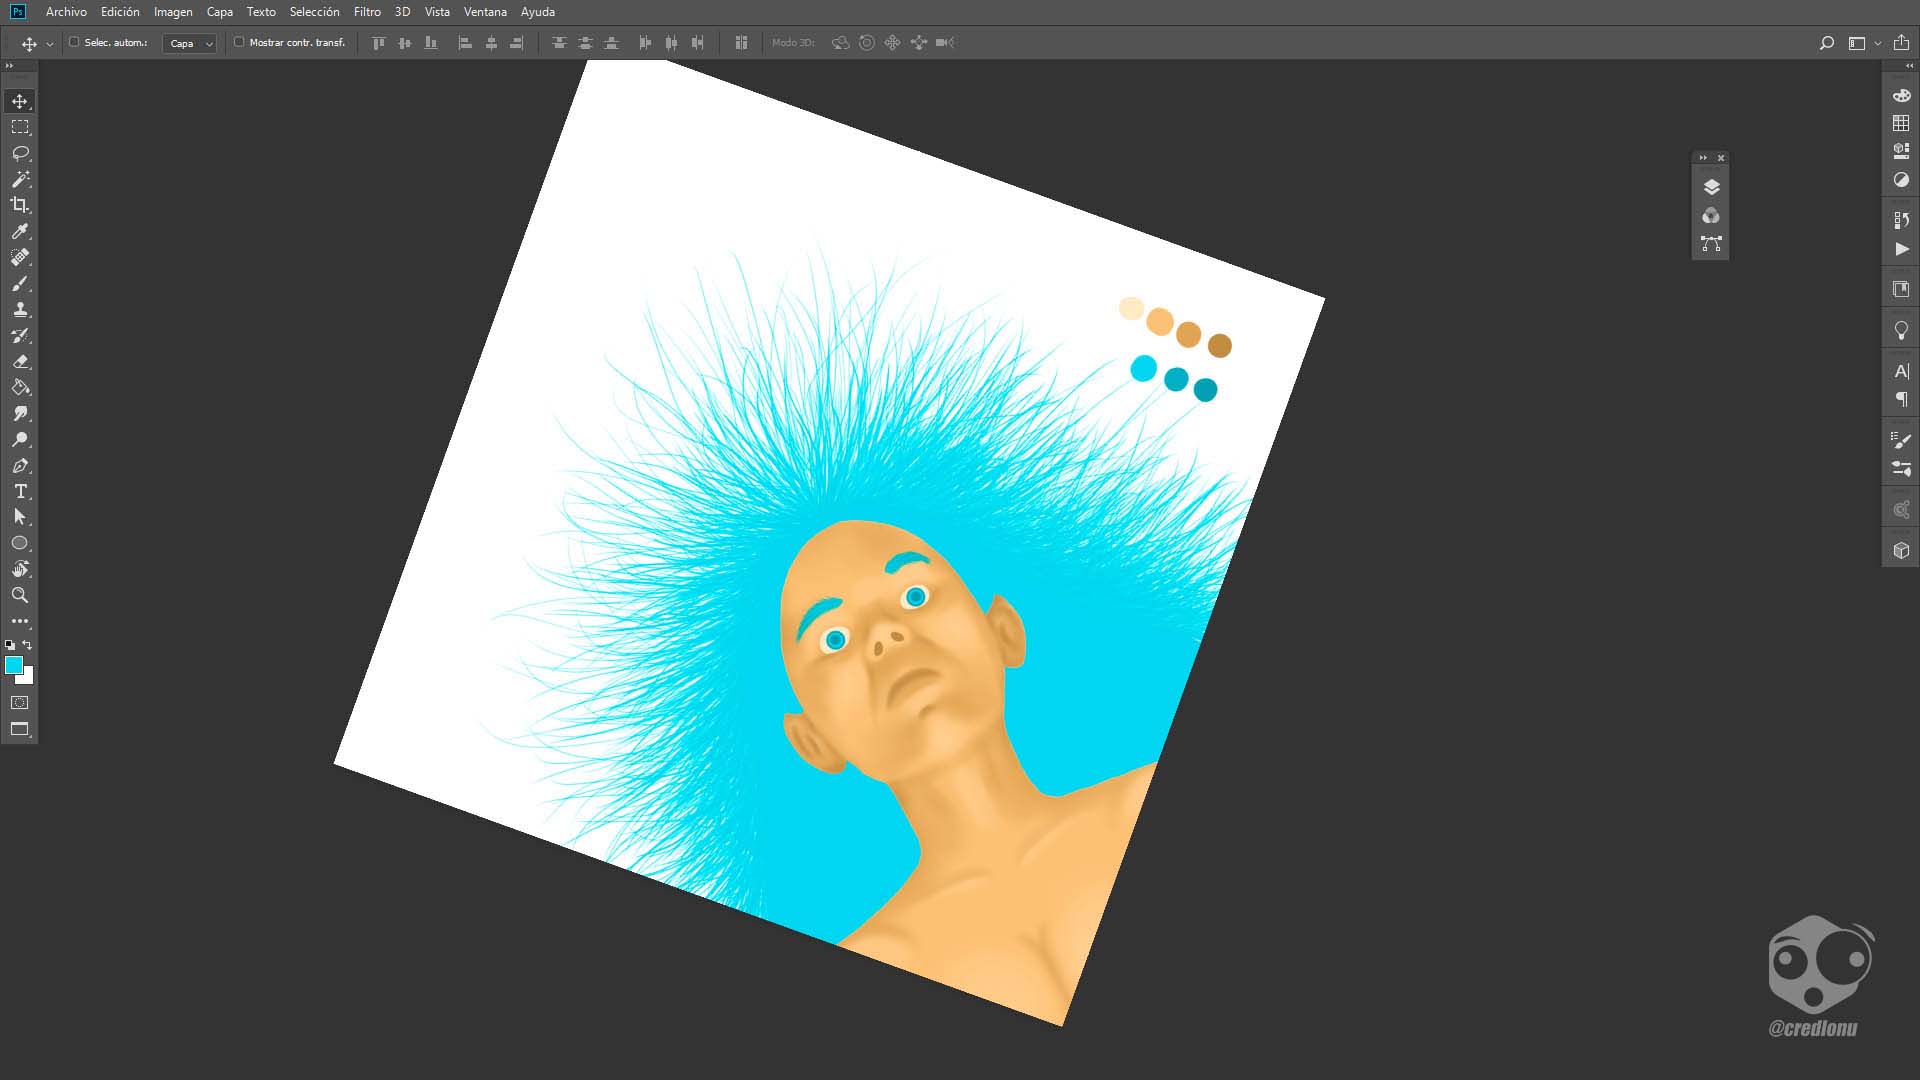Select the Dodge tool
This screenshot has height=1080, width=1920.
click(20, 440)
